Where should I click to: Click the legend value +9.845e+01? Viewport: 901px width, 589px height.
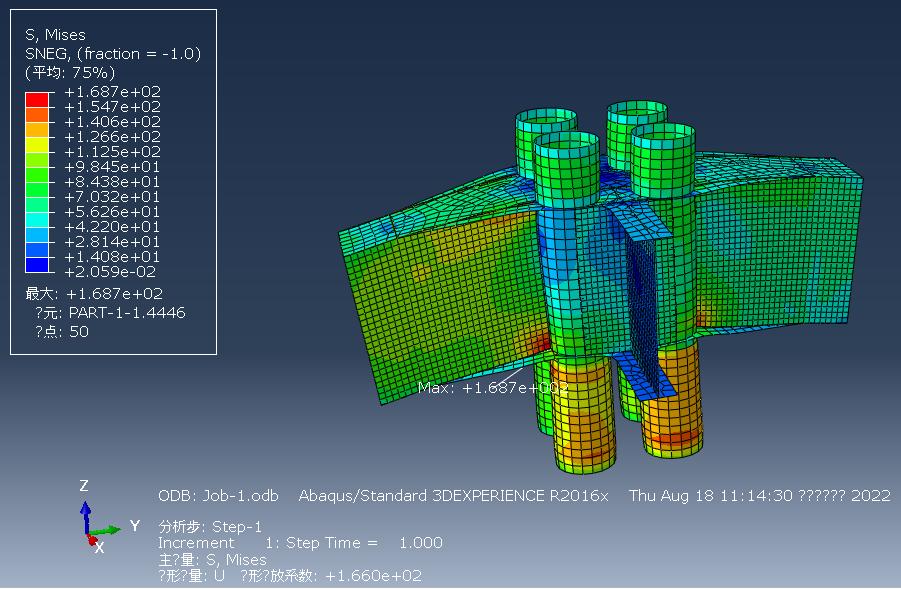[x=113, y=167]
